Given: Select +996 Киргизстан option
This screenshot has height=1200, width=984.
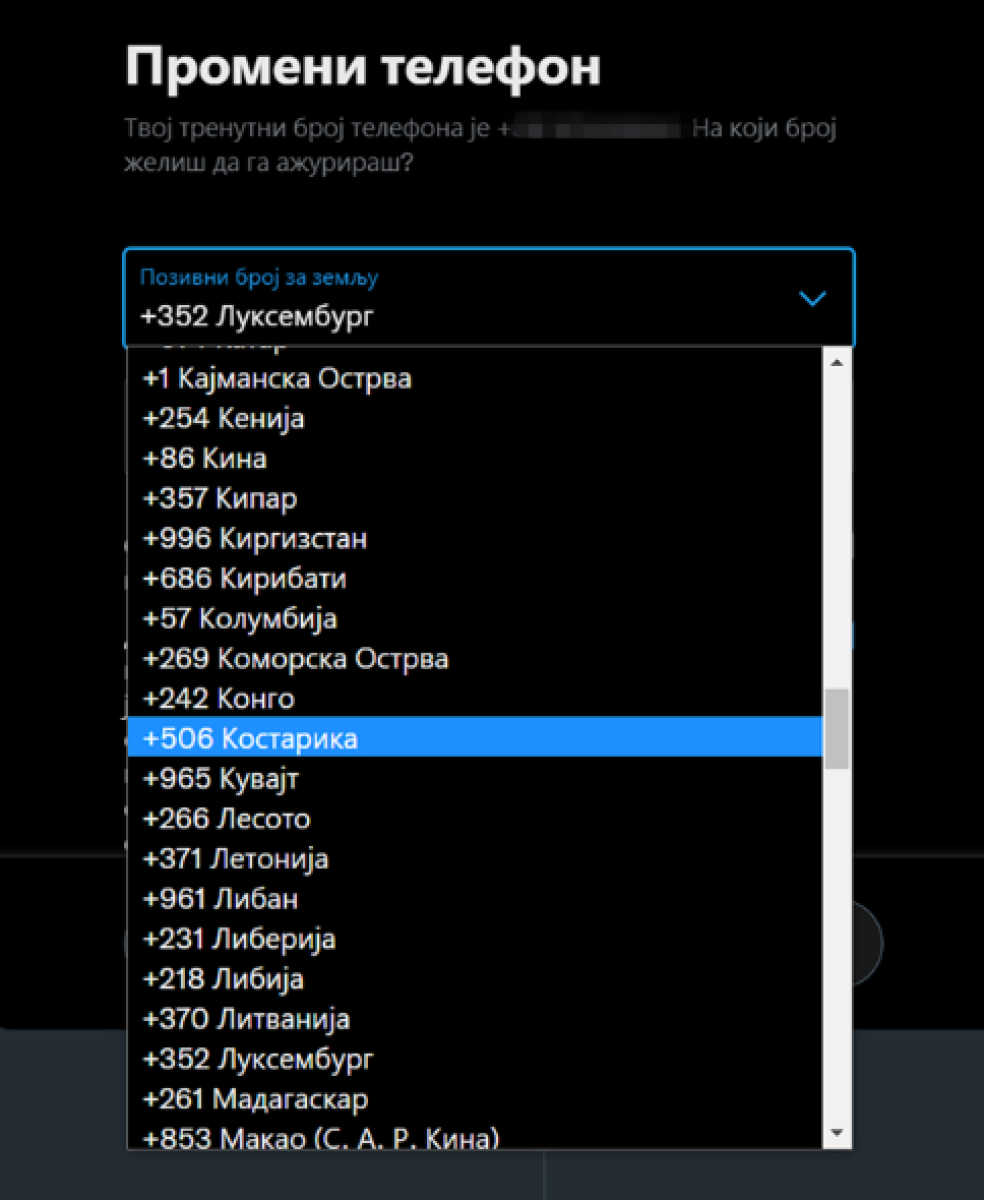Looking at the screenshot, I should [x=255, y=539].
